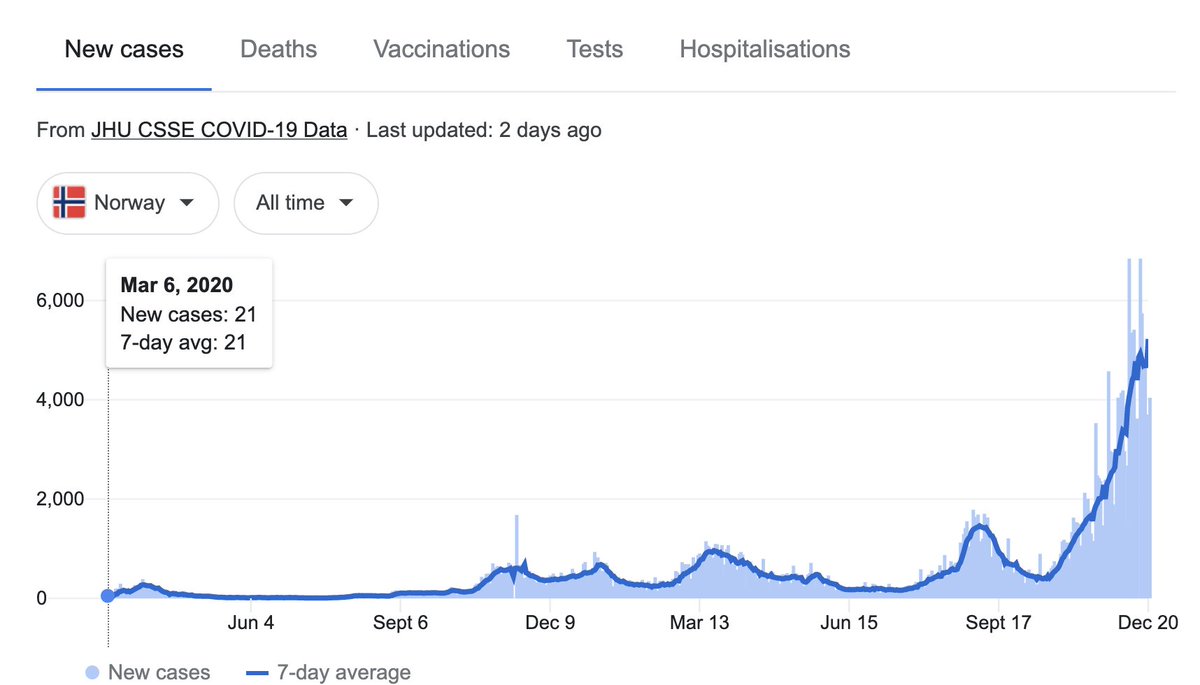Click the Mar 6, 2020 tooltip box
This screenshot has height=685, width=1200.
189,313
